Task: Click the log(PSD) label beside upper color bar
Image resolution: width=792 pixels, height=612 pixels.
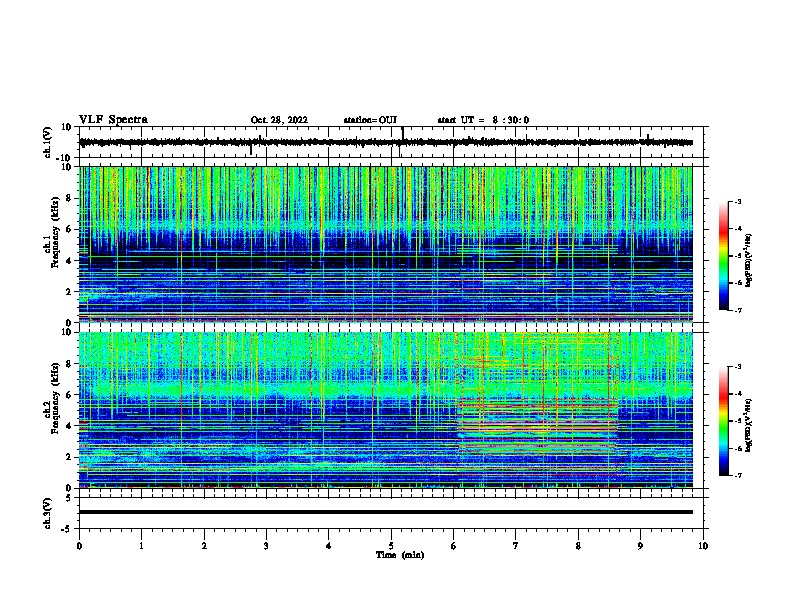Action: click(x=749, y=260)
